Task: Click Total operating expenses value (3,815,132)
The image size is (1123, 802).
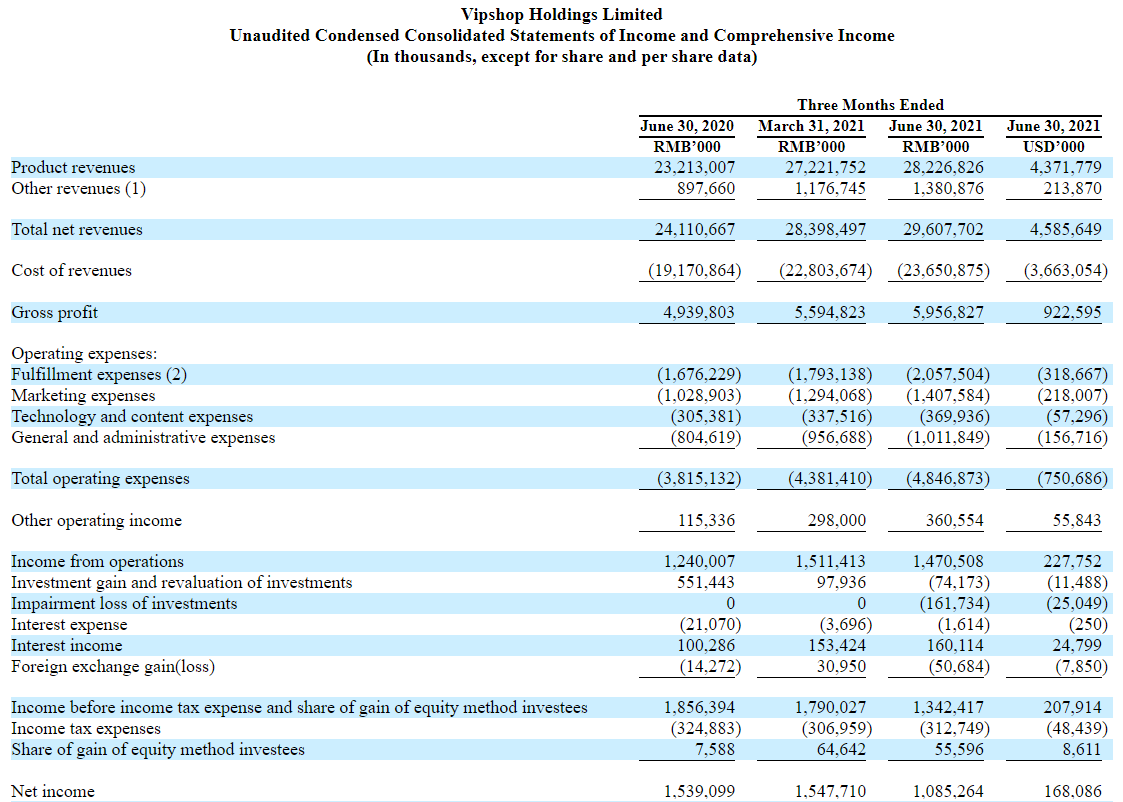Action: point(699,479)
